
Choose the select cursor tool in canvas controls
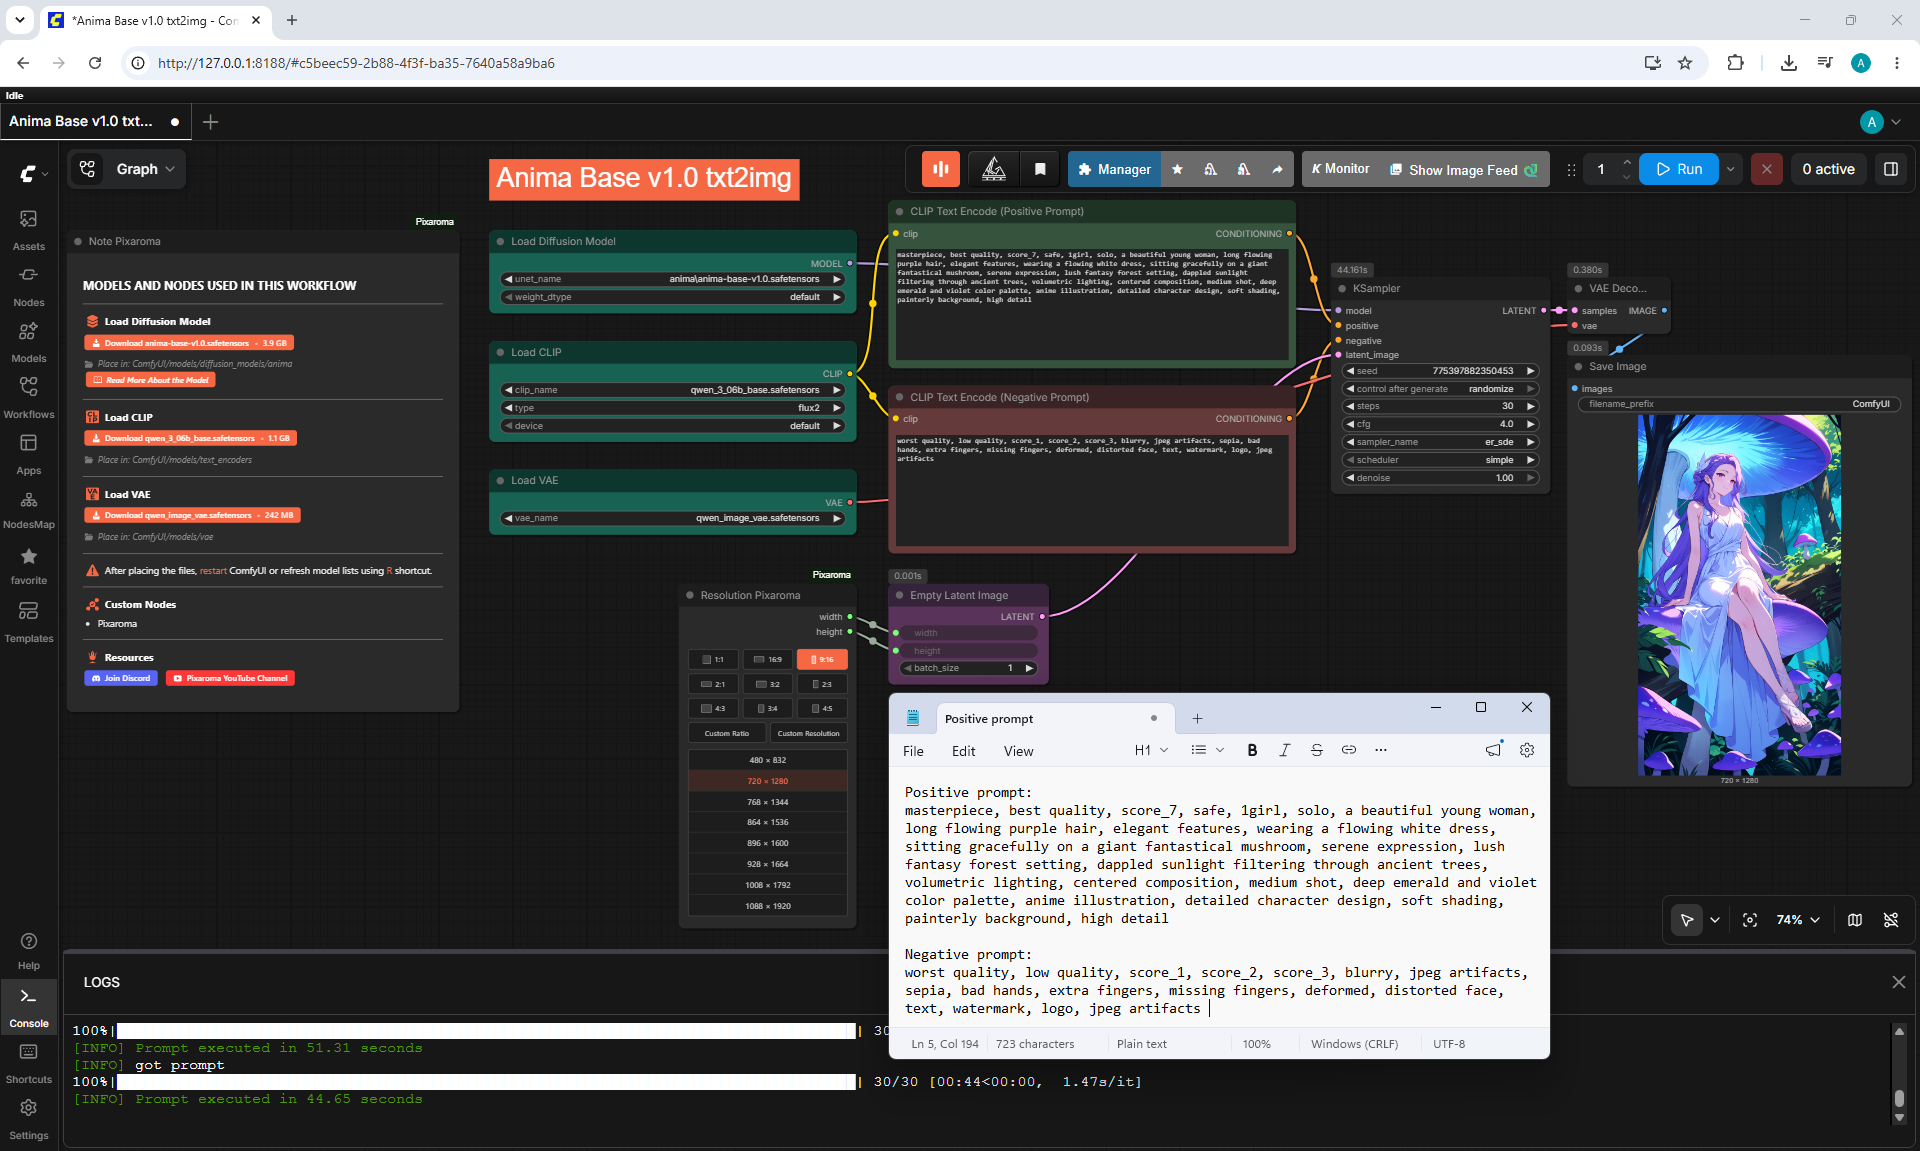[x=1687, y=920]
